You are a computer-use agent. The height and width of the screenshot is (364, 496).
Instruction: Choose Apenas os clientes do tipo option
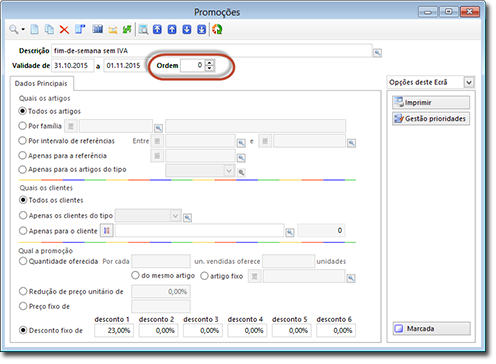tap(23, 215)
